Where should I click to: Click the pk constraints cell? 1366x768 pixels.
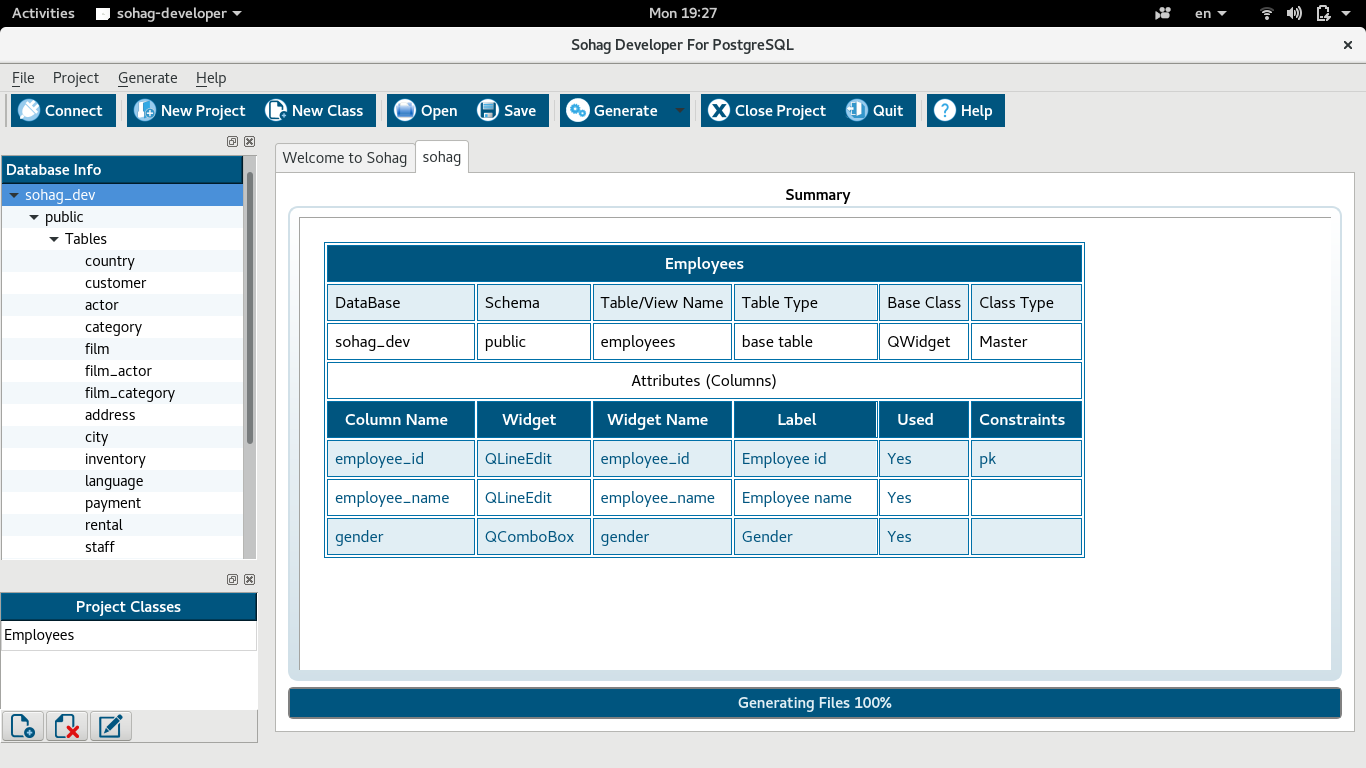[x=1026, y=459]
